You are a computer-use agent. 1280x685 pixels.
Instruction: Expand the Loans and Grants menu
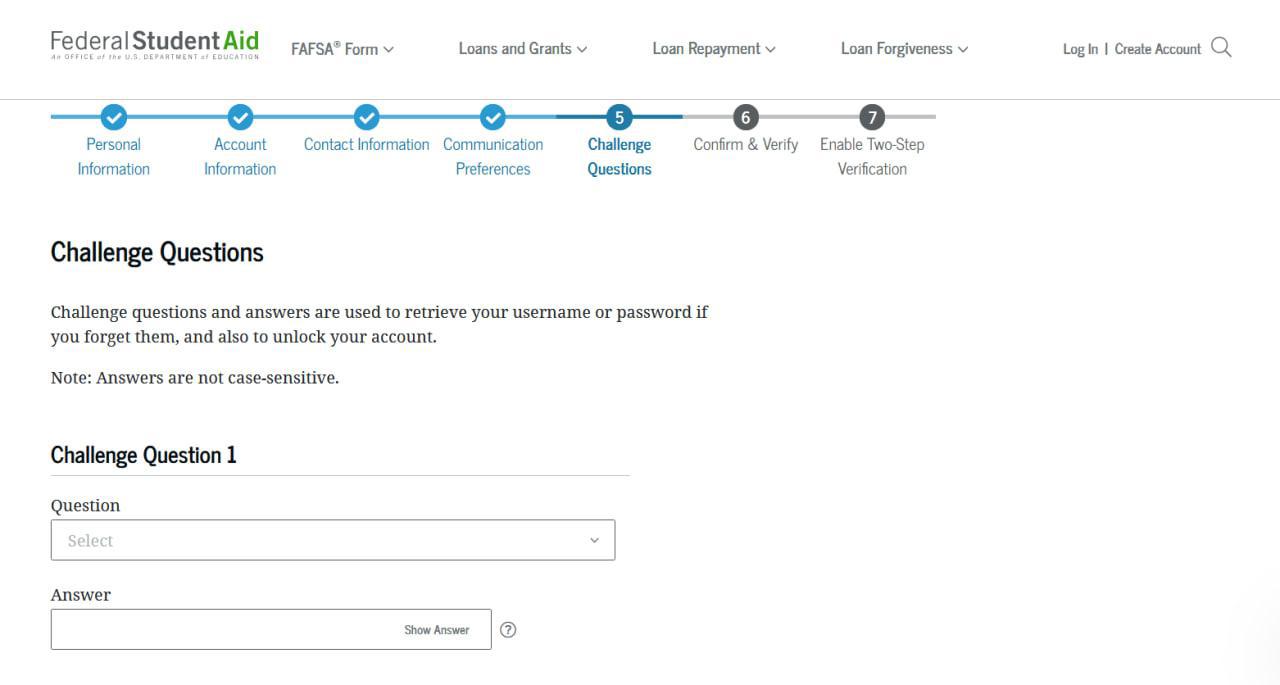(522, 49)
